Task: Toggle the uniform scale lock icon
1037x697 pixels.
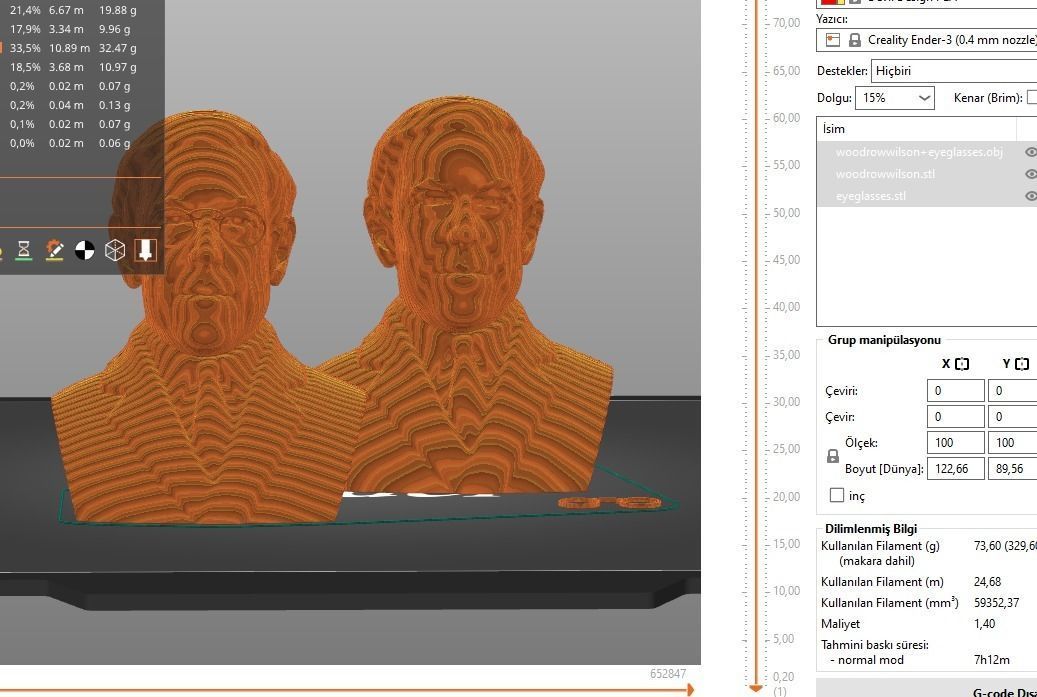Action: point(833,456)
